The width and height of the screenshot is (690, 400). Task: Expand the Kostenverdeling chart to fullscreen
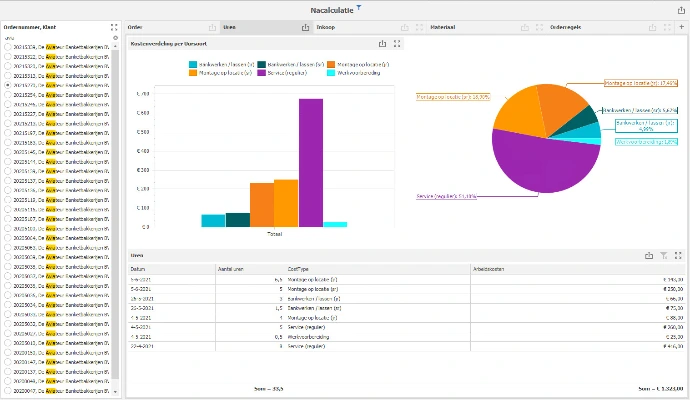coord(397,44)
